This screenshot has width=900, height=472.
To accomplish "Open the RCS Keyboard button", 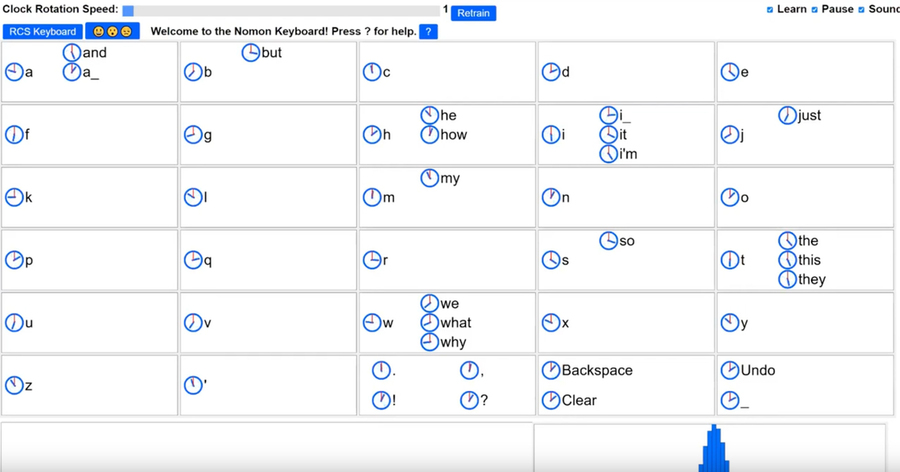I will click(x=41, y=31).
